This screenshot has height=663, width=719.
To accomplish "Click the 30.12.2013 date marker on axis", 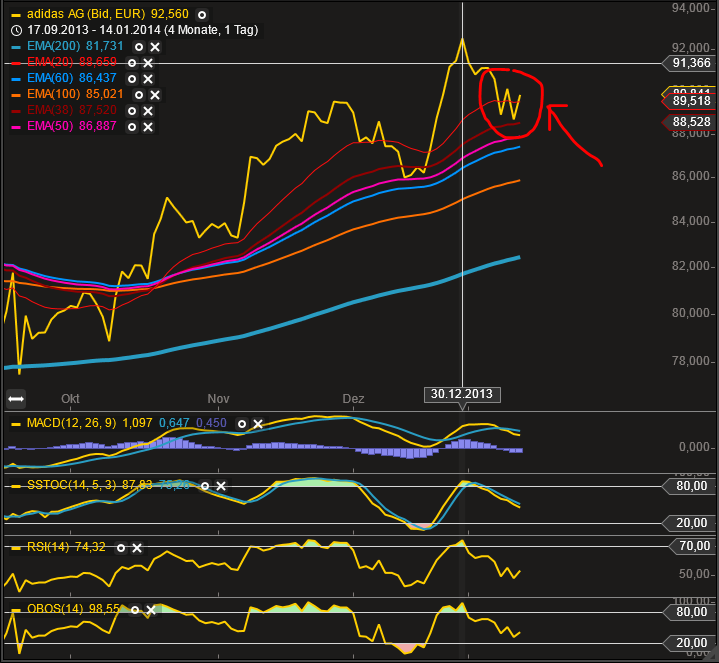I will click(462, 394).
